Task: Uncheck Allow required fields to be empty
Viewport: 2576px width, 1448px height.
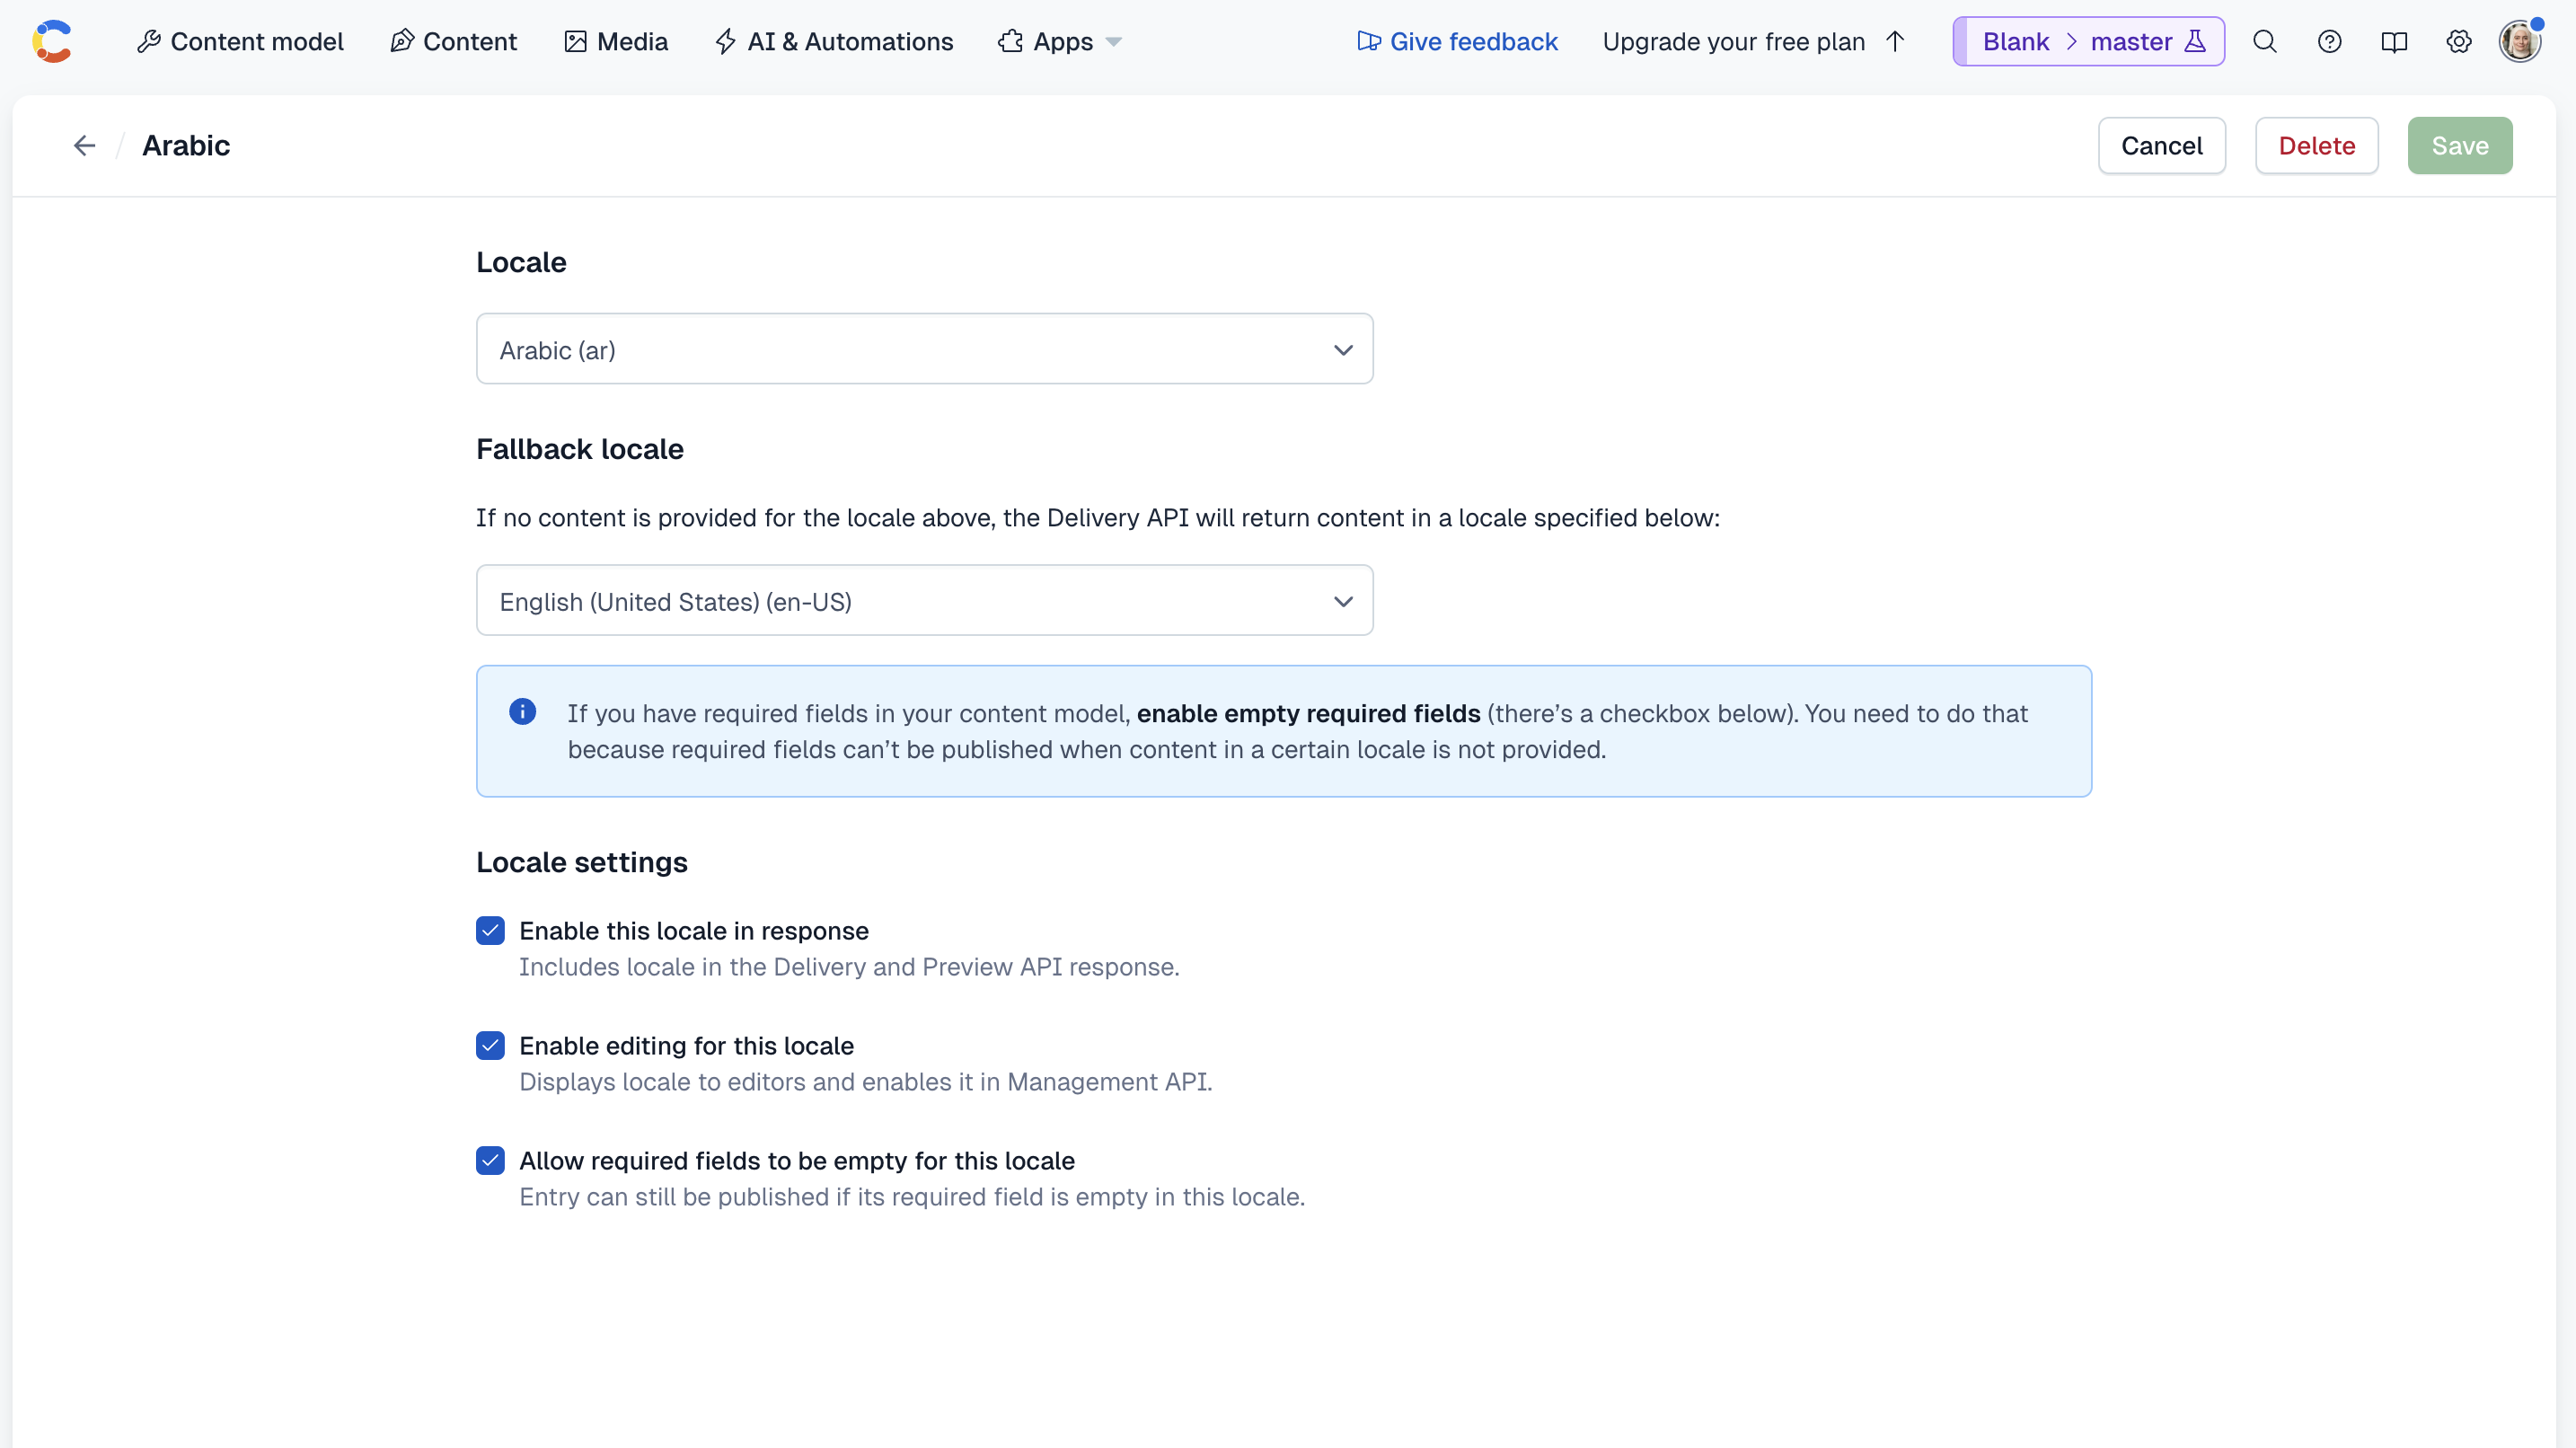Action: coord(490,1160)
